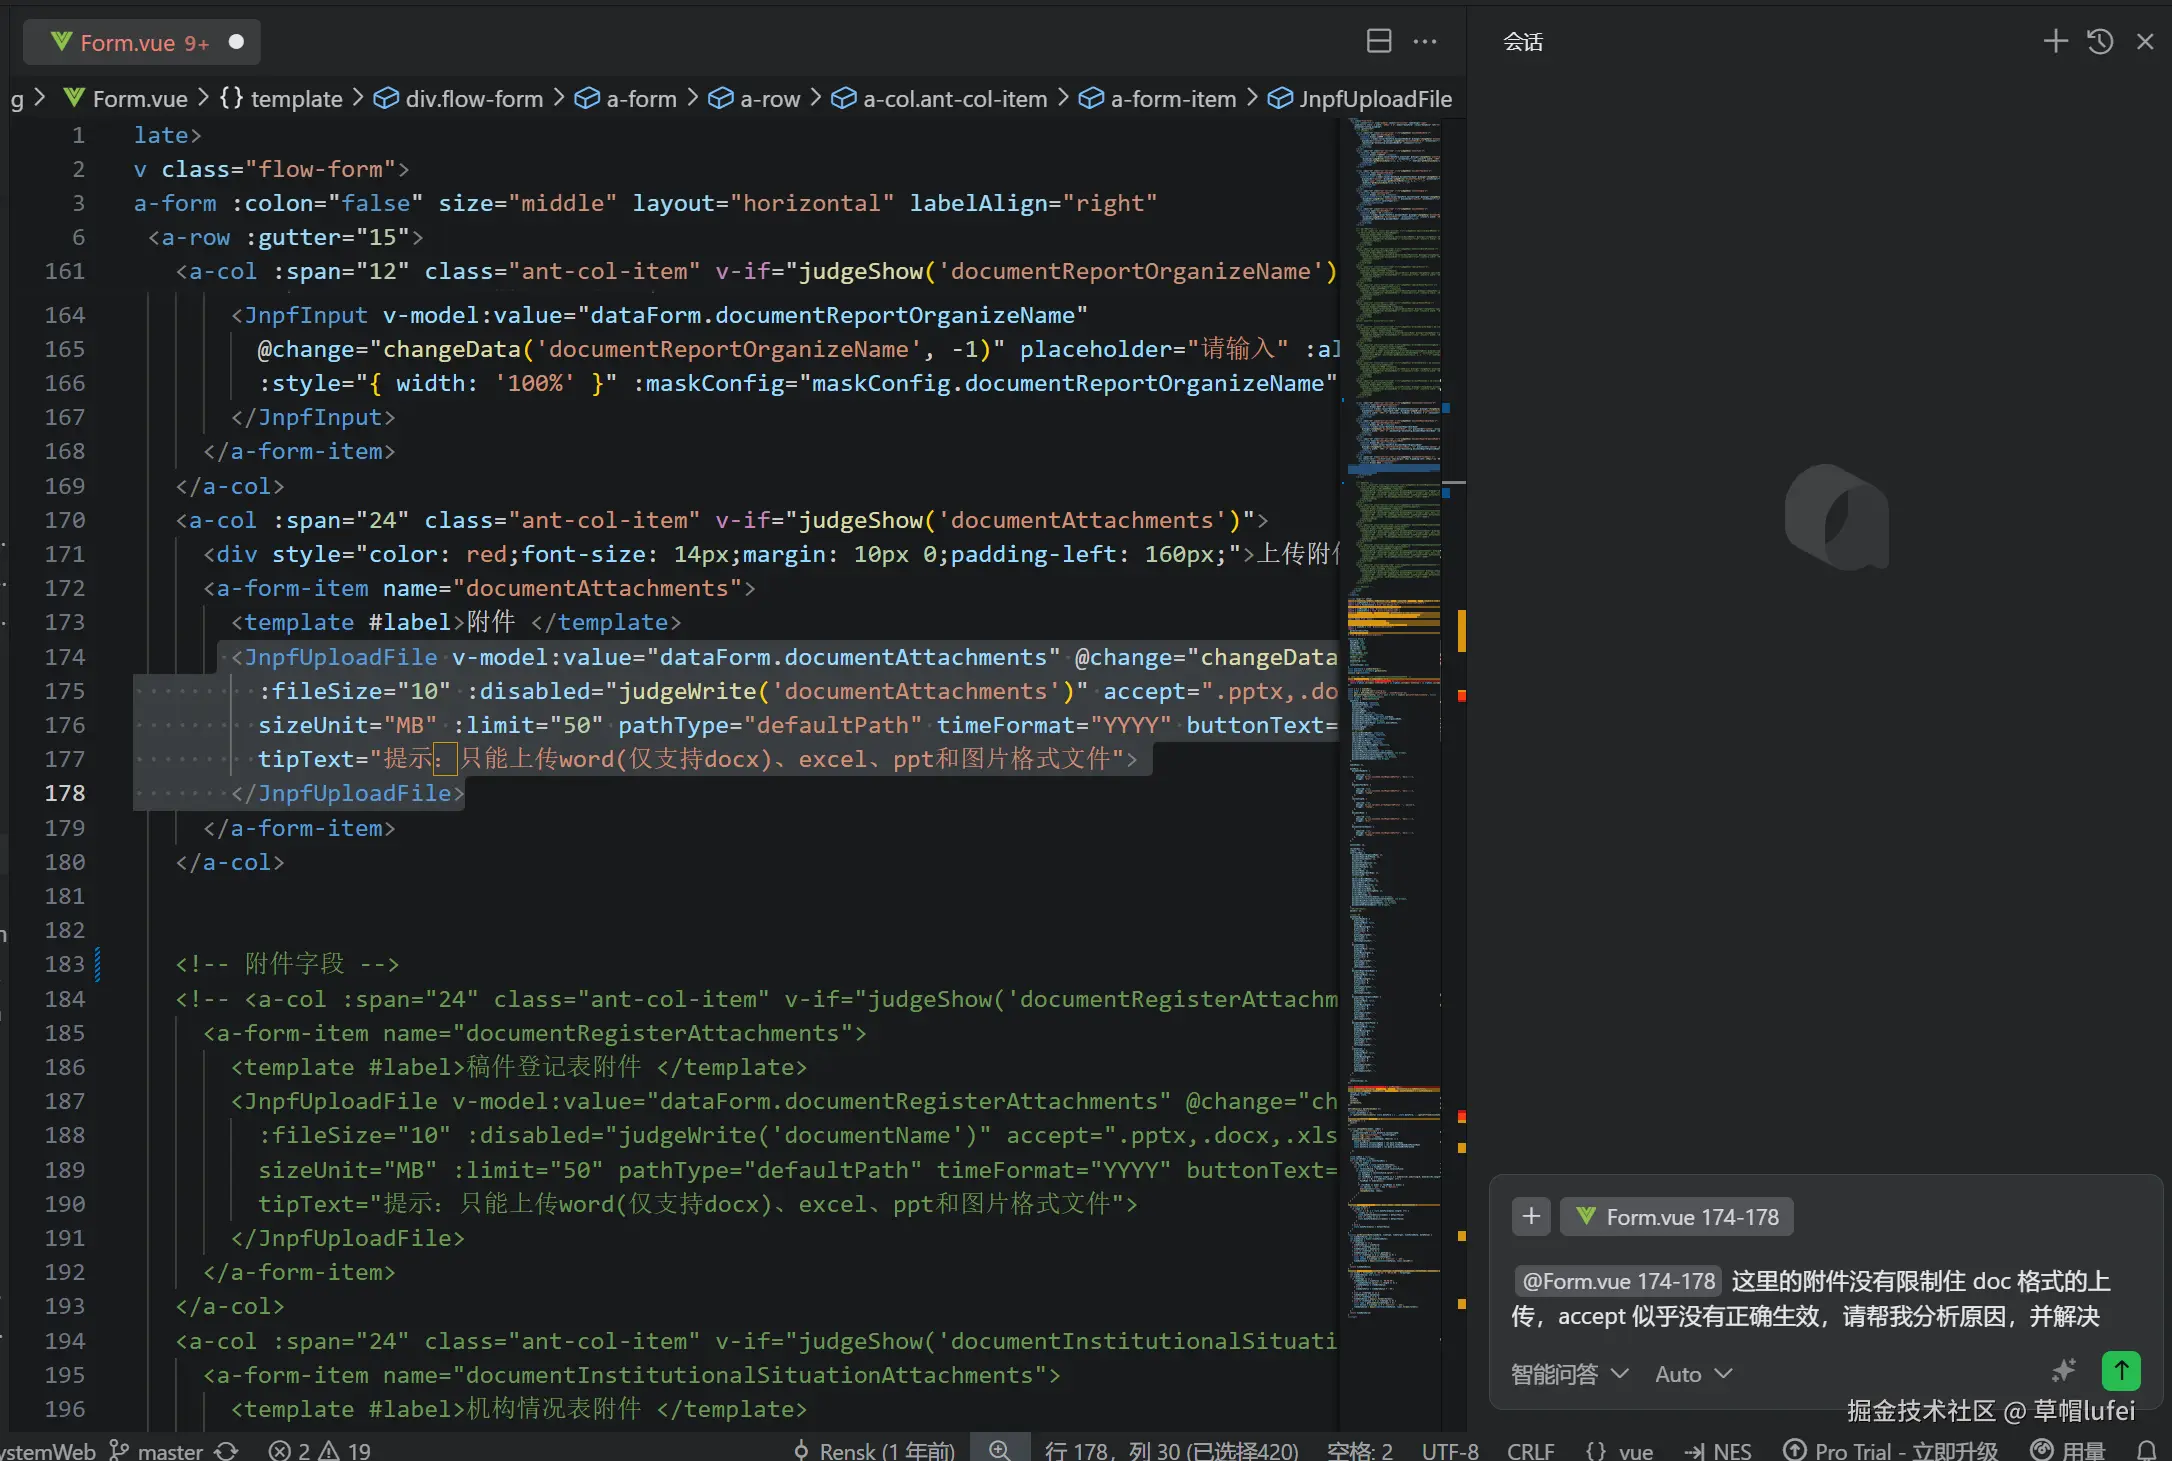Image resolution: width=2172 pixels, height=1461 pixels.
Task: Open the 智能问答 mode dropdown
Action: [1569, 1374]
